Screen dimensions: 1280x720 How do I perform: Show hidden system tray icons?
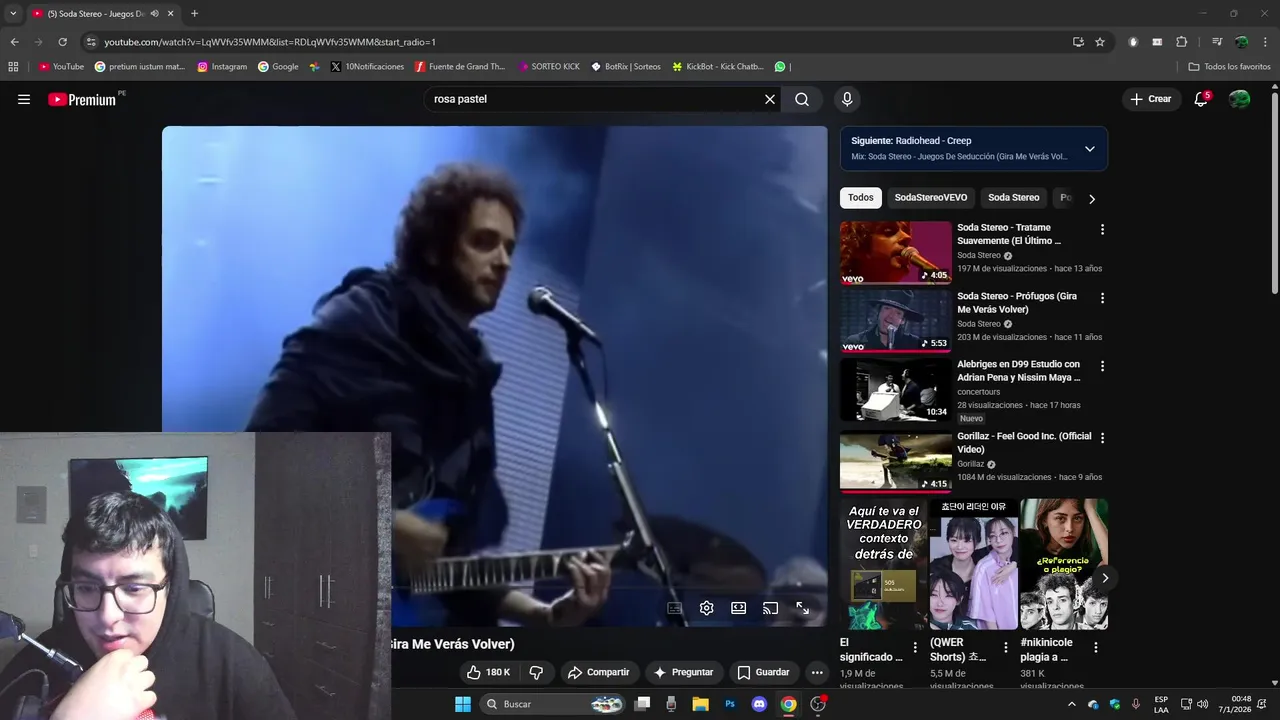1072,704
